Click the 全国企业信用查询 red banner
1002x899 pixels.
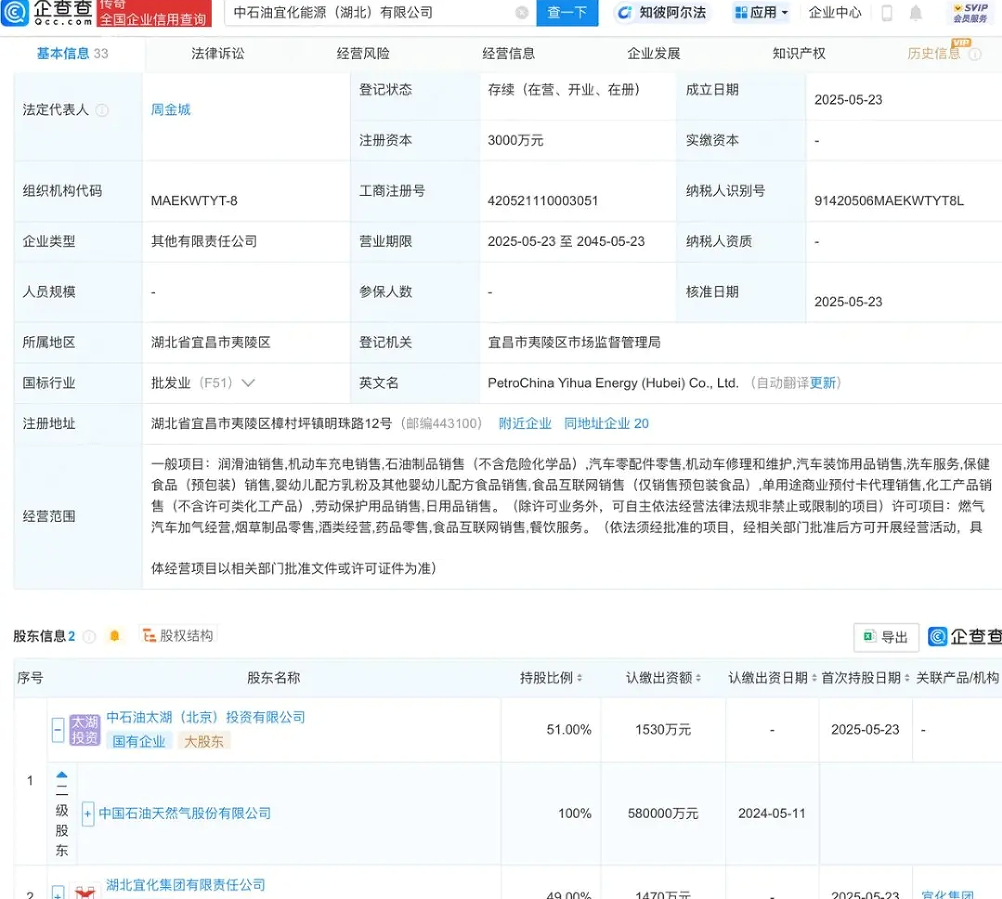153,13
